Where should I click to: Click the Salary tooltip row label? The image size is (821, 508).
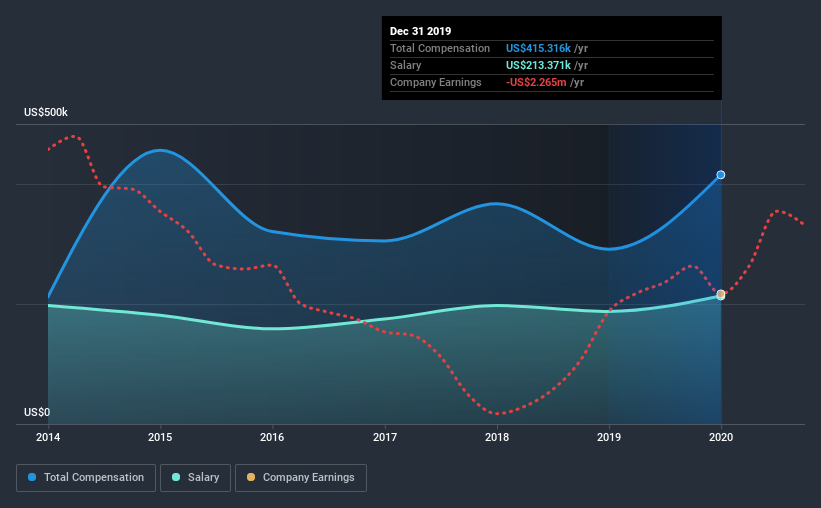point(406,65)
